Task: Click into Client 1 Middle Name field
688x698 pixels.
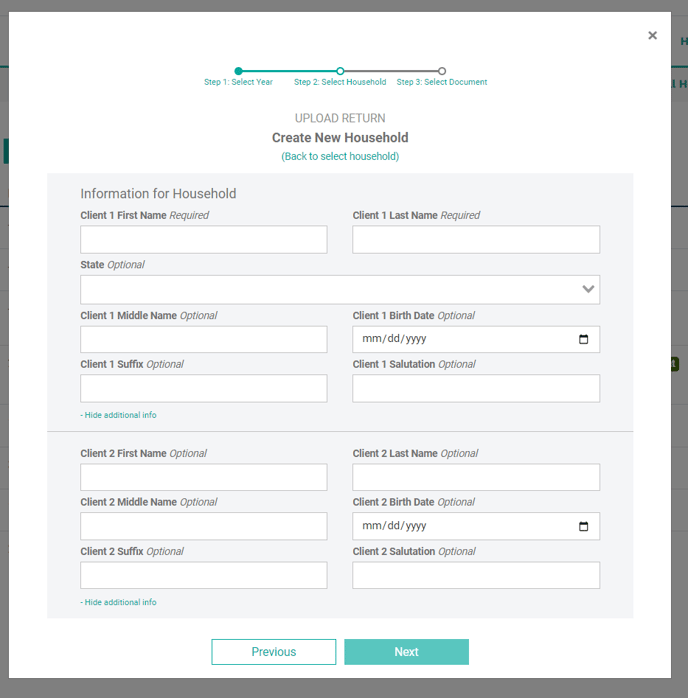Action: (x=204, y=339)
